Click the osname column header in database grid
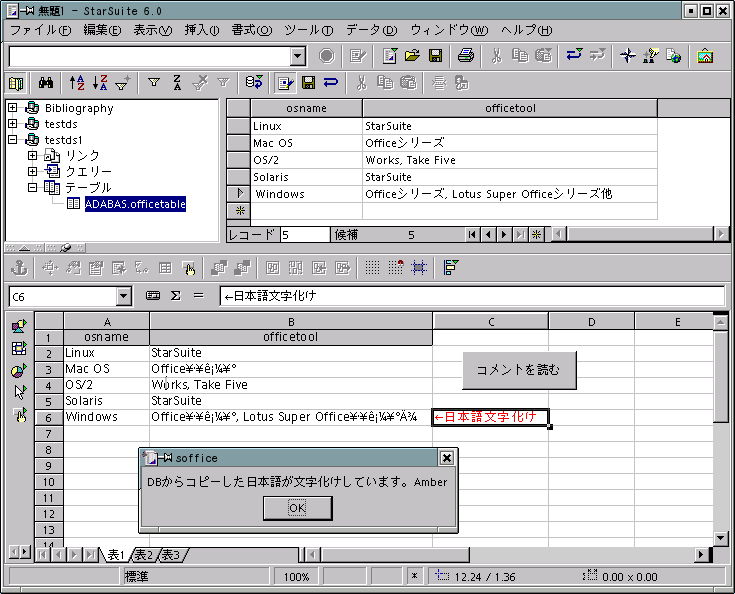Image resolution: width=735 pixels, height=594 pixels. (x=306, y=108)
